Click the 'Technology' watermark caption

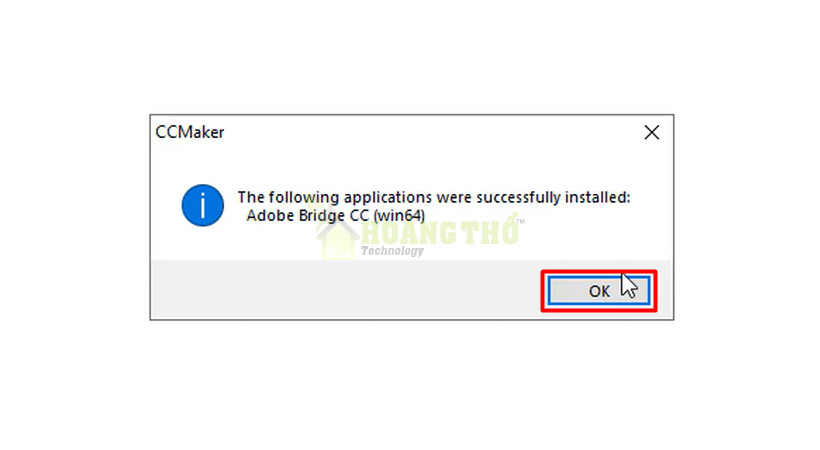click(392, 251)
